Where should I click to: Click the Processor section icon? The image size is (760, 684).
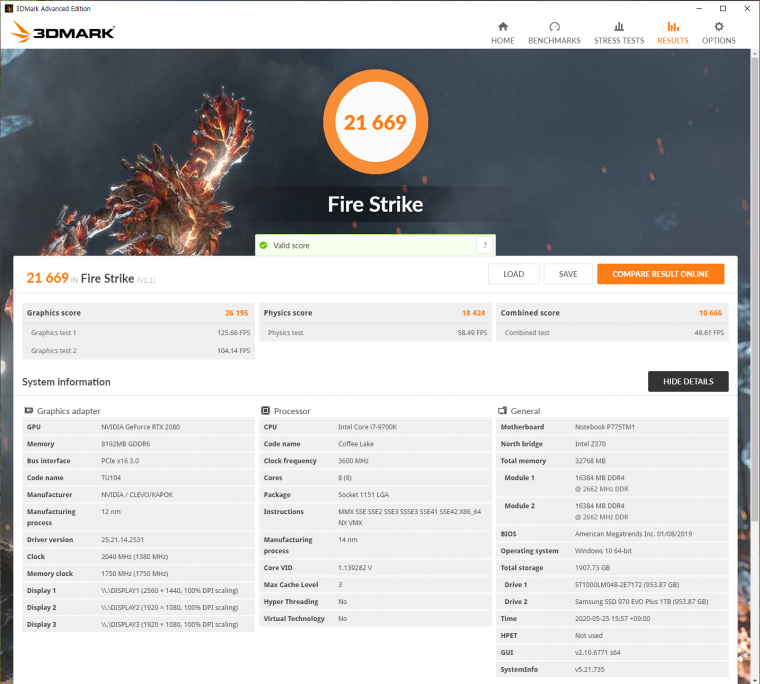(265, 411)
